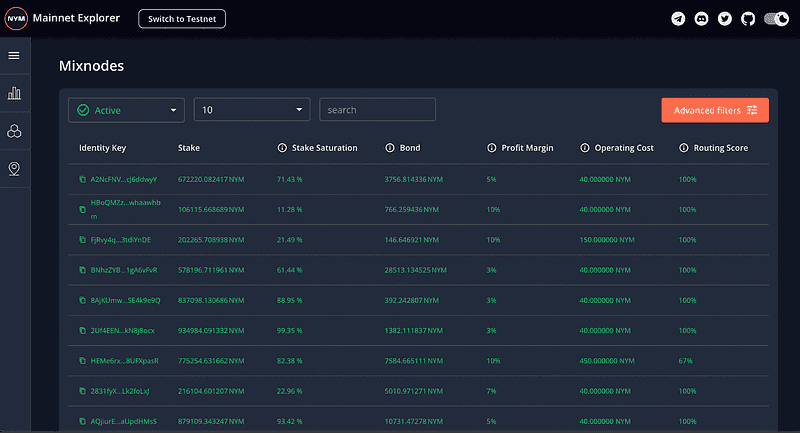Viewport: 800px width, 433px height.
Task: Open the Advanced filters button
Action: (x=714, y=110)
